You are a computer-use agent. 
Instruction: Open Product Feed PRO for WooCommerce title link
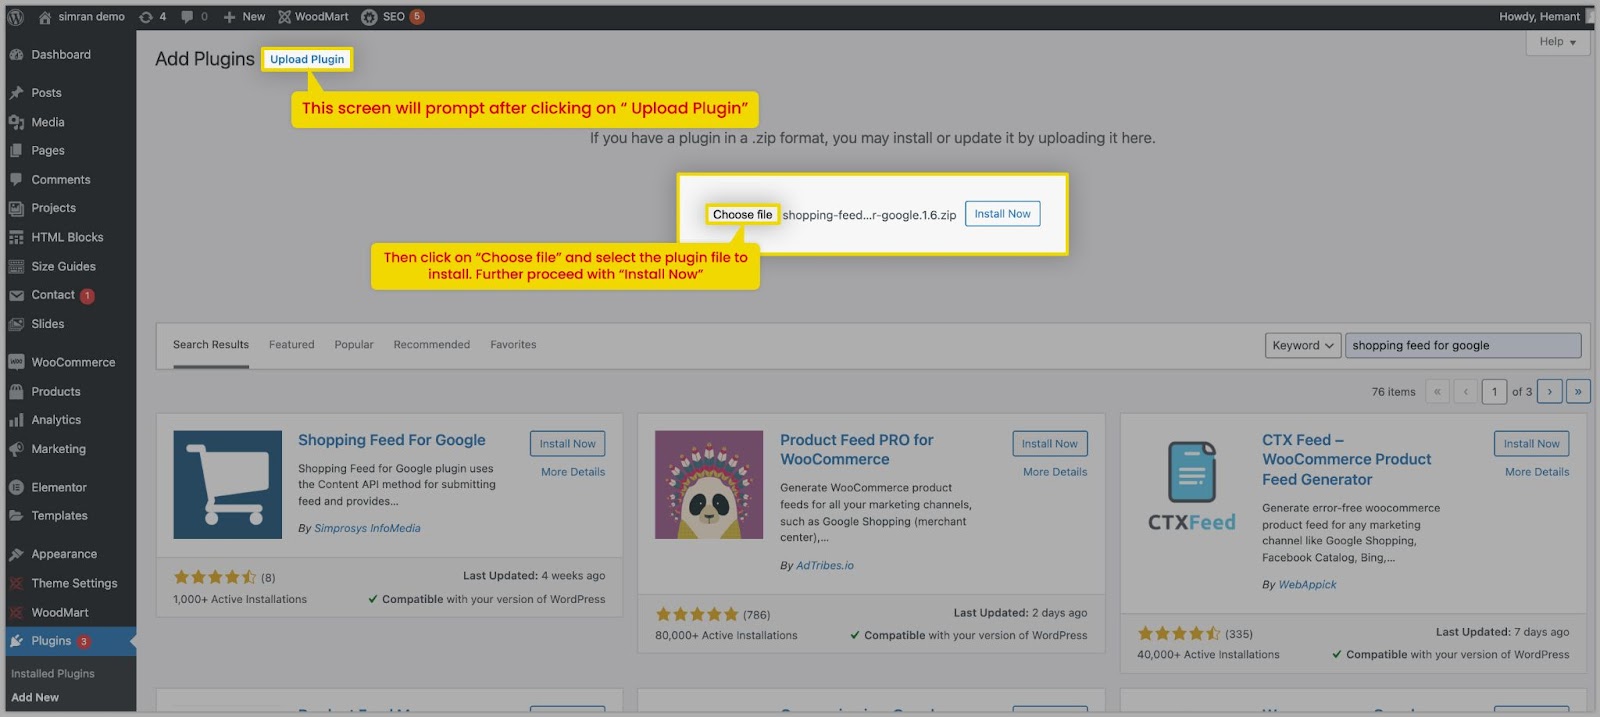point(857,450)
